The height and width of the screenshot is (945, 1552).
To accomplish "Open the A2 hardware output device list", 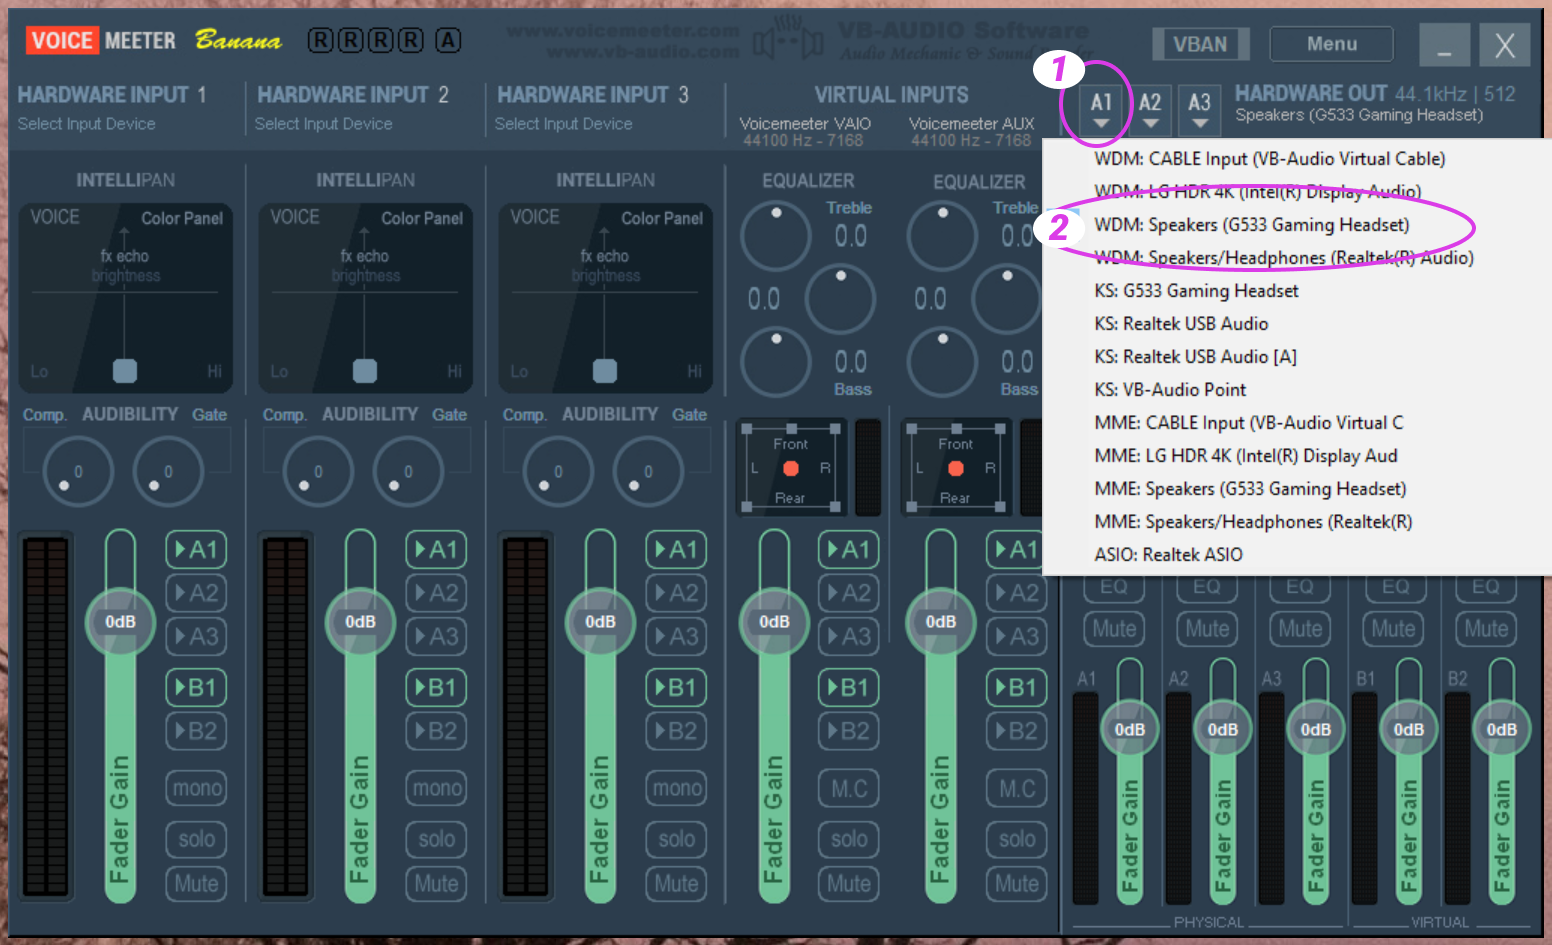I will point(1150,110).
